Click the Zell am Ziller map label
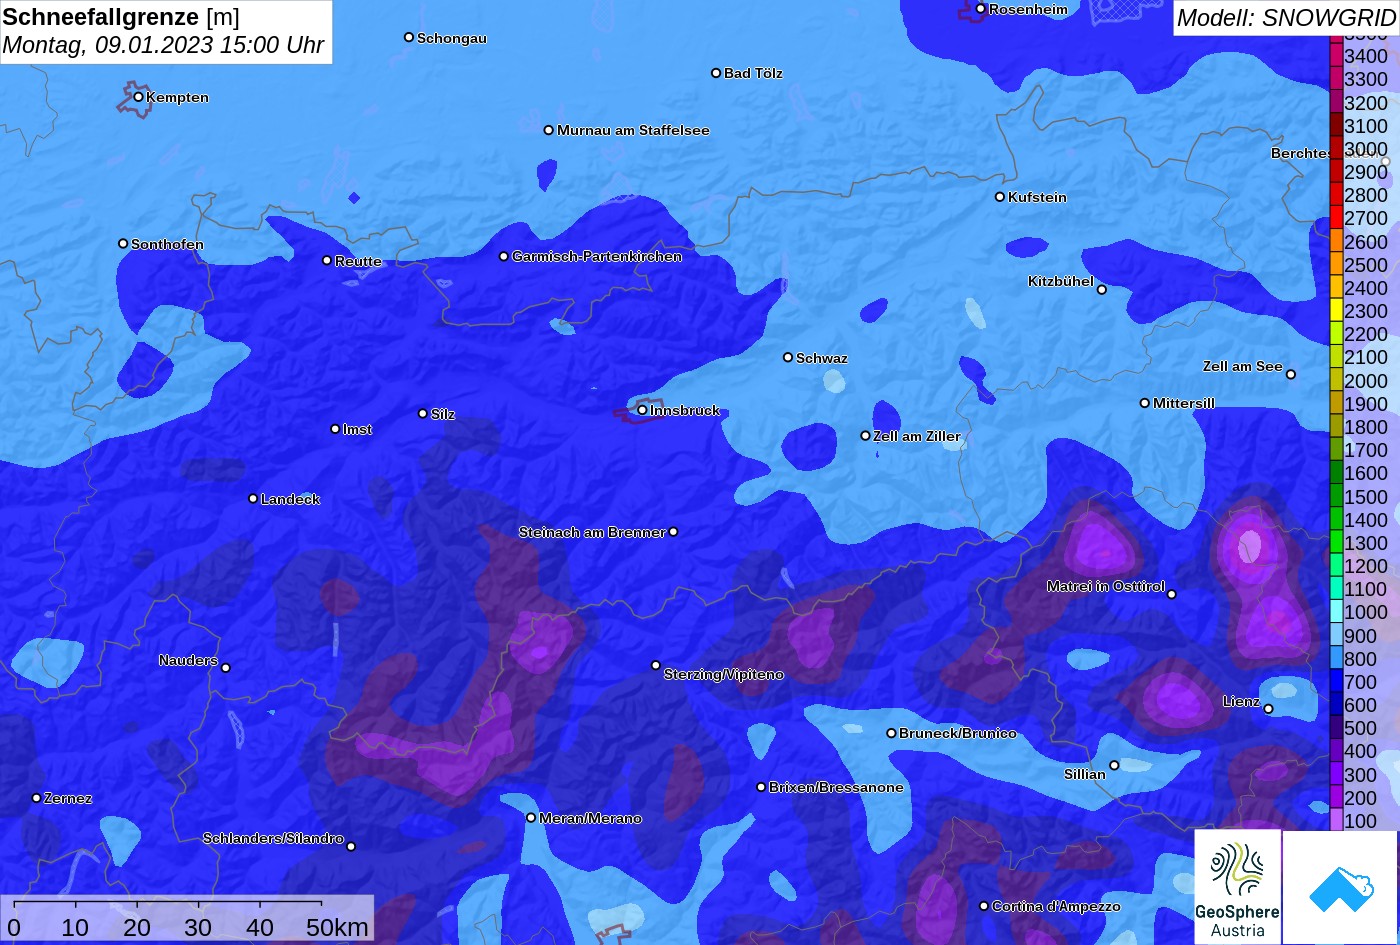The width and height of the screenshot is (1400, 945). click(x=917, y=436)
